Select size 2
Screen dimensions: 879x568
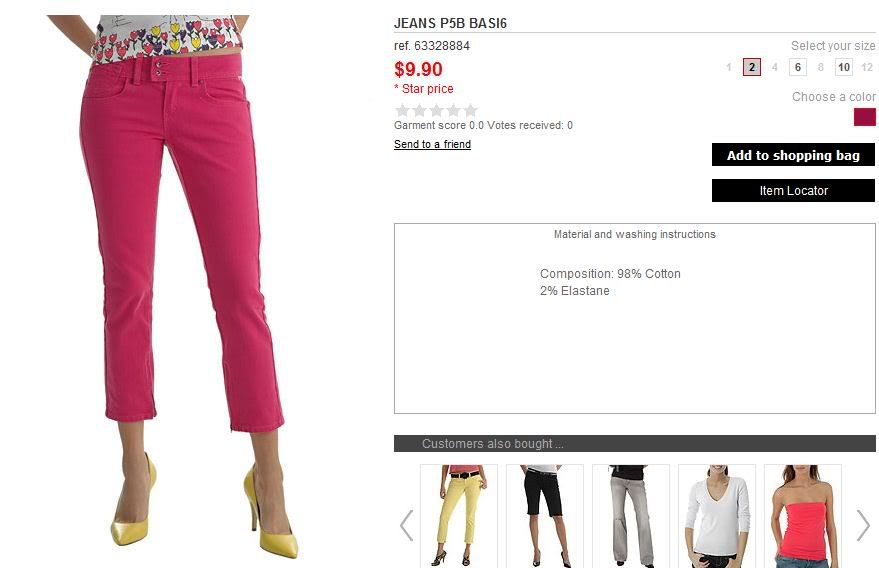(752, 67)
